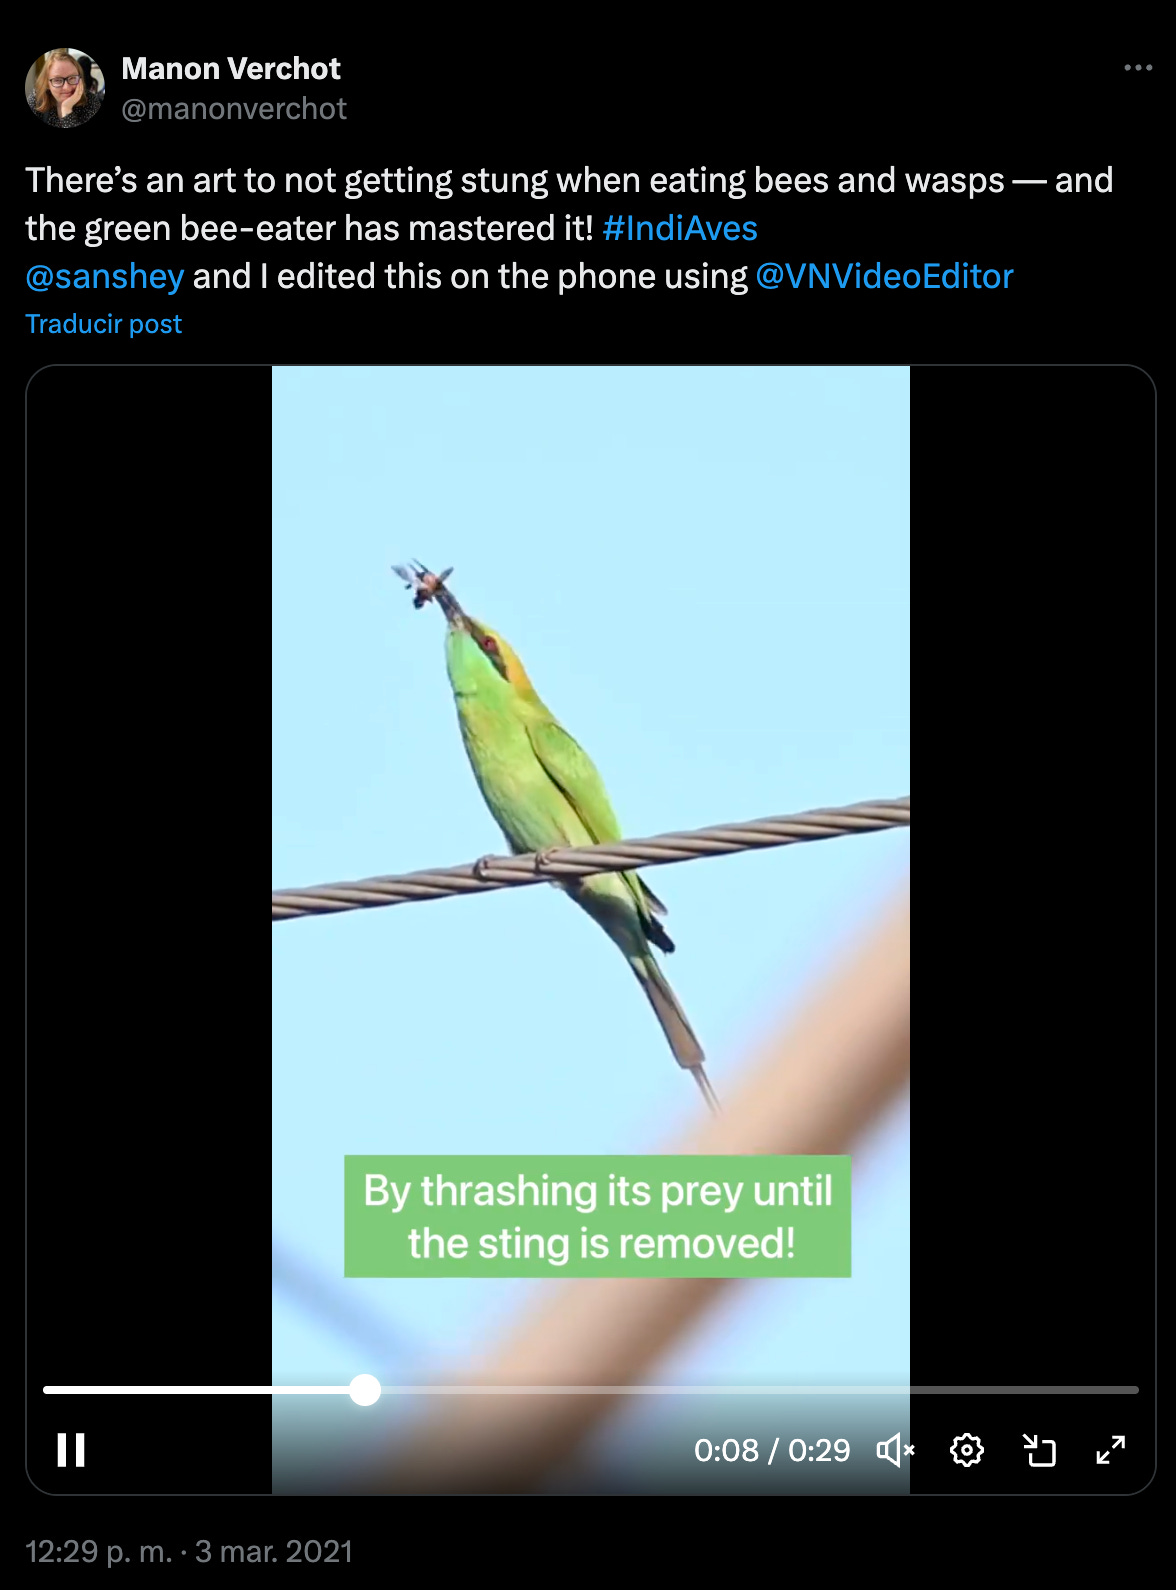Click the video progress slider handle

(x=365, y=1390)
